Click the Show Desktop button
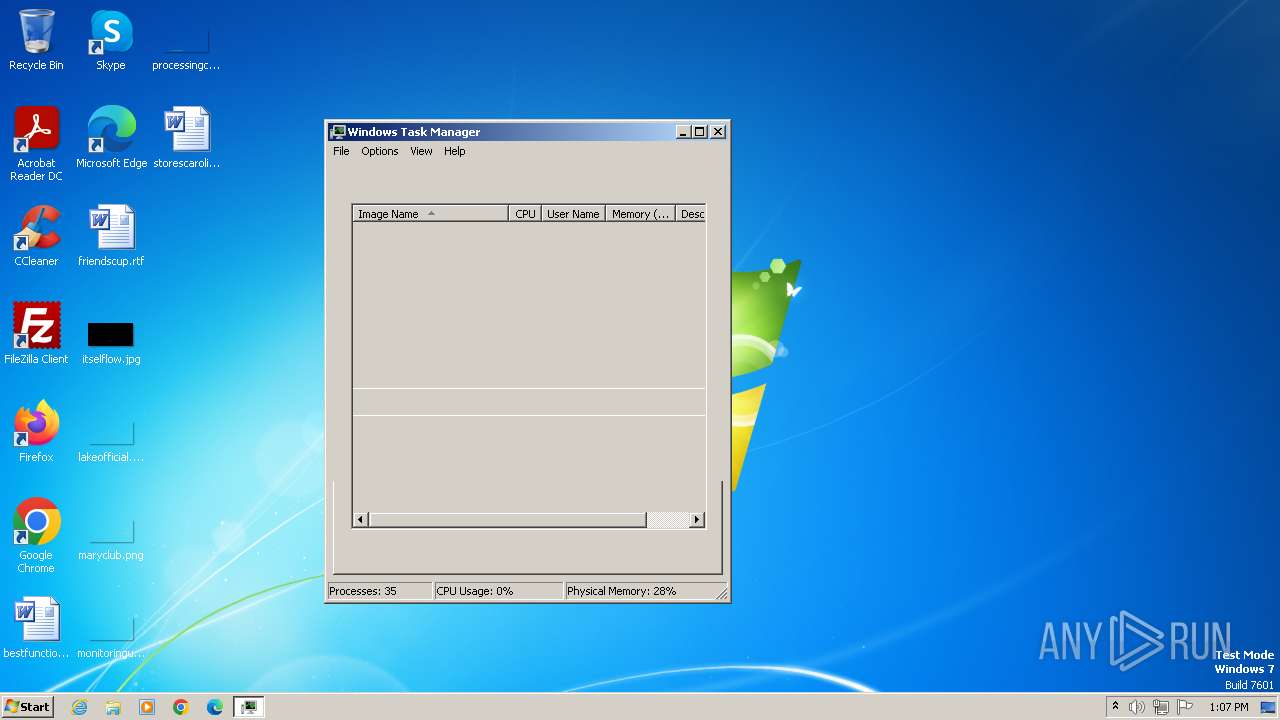This screenshot has width=1280, height=720. point(1269,707)
